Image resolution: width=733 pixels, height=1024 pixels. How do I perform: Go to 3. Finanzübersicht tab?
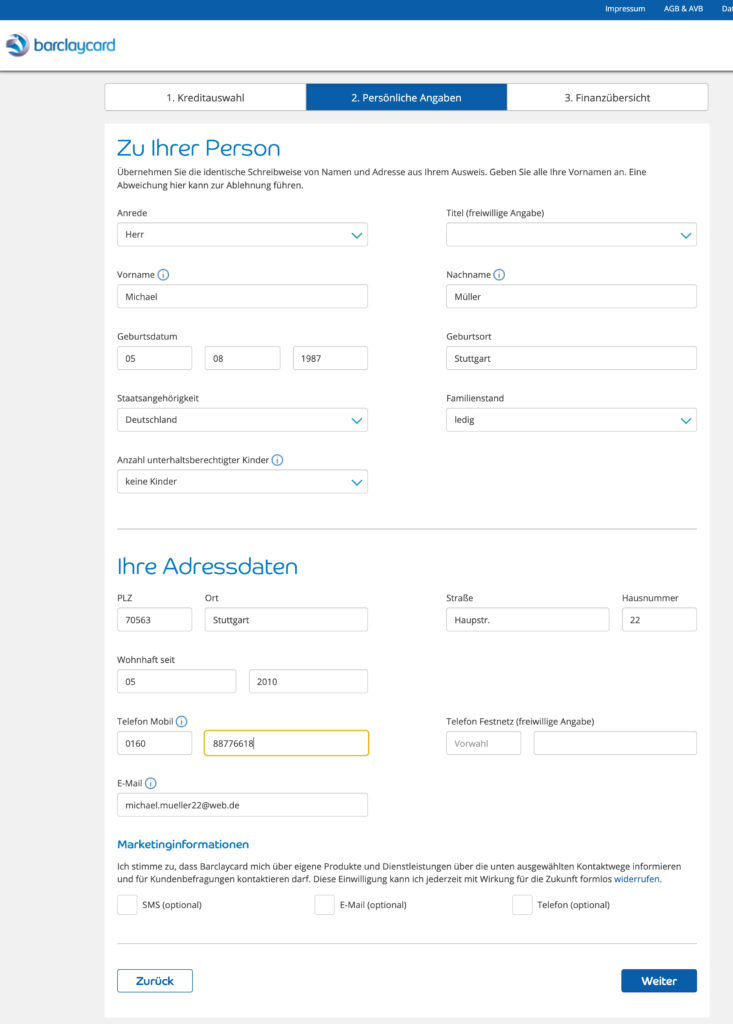607,97
